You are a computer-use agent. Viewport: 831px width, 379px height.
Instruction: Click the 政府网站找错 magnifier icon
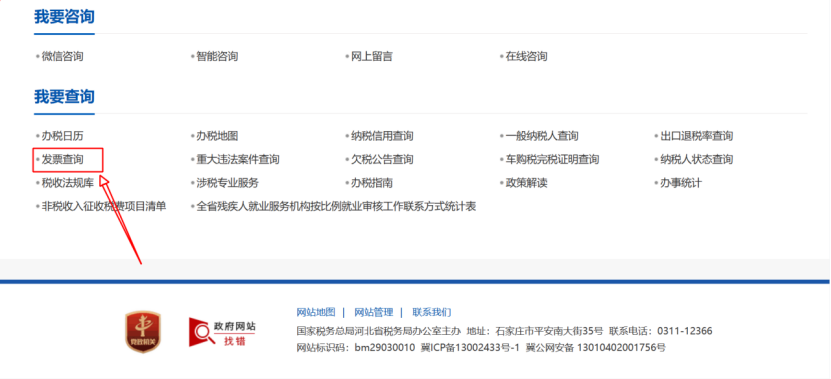pyautogui.click(x=200, y=332)
